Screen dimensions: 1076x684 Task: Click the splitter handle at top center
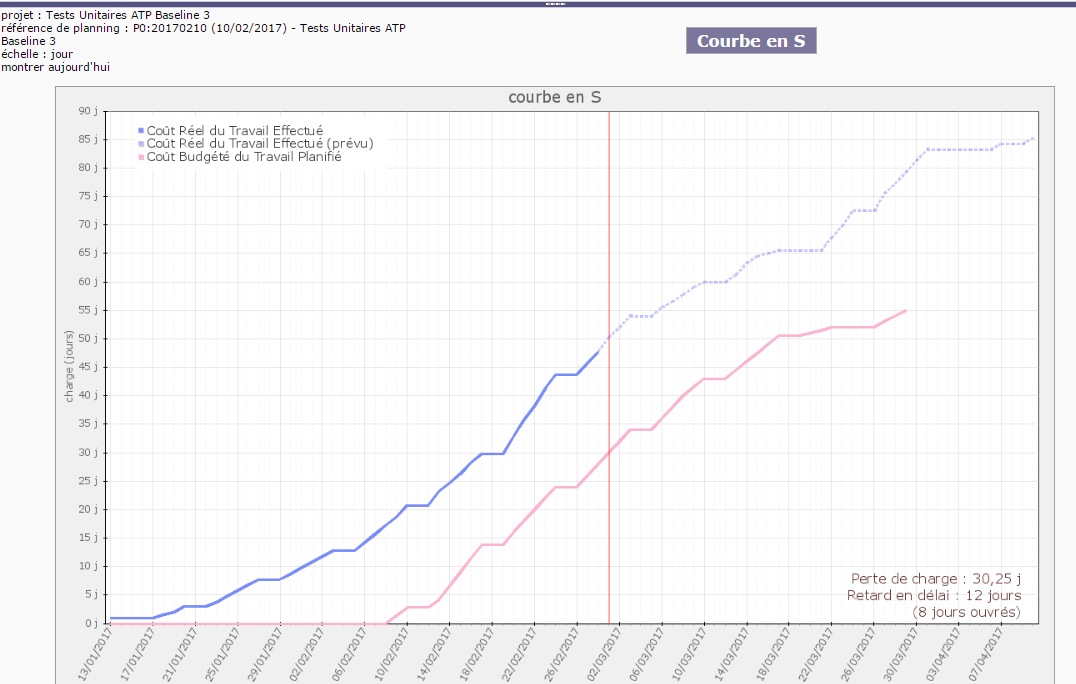[554, 4]
